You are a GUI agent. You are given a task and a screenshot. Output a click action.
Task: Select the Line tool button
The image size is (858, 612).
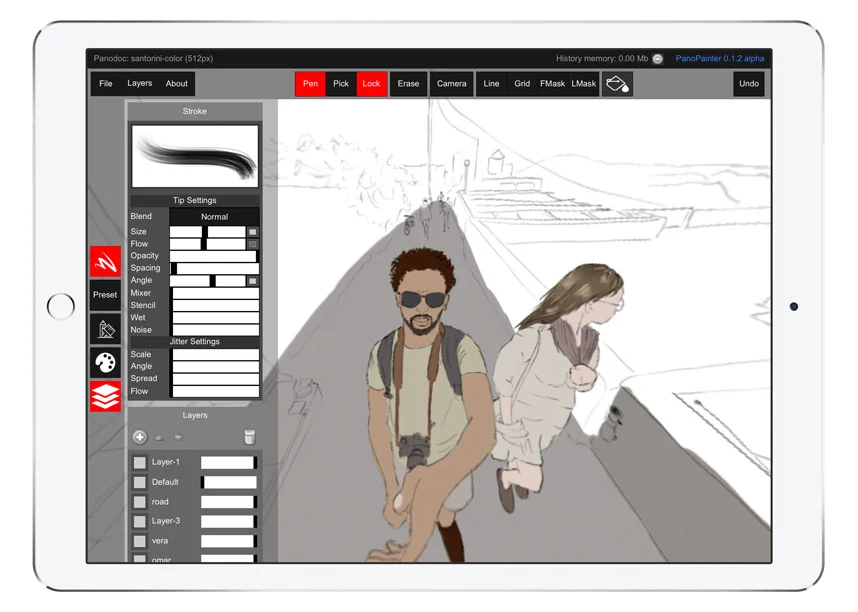click(491, 84)
